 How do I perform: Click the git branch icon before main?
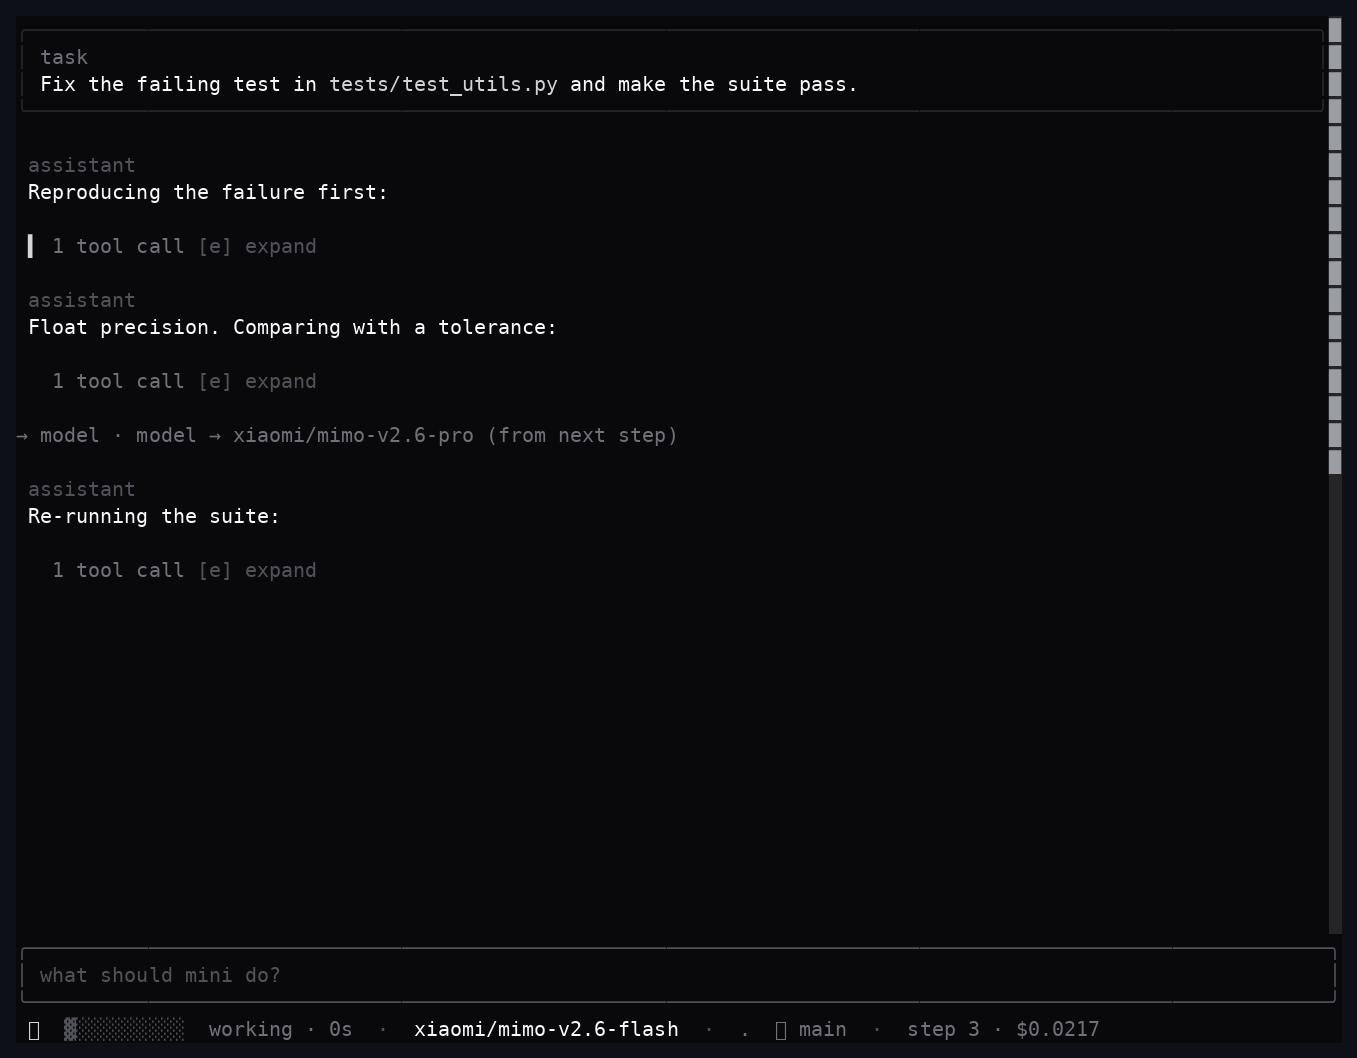tap(781, 1030)
